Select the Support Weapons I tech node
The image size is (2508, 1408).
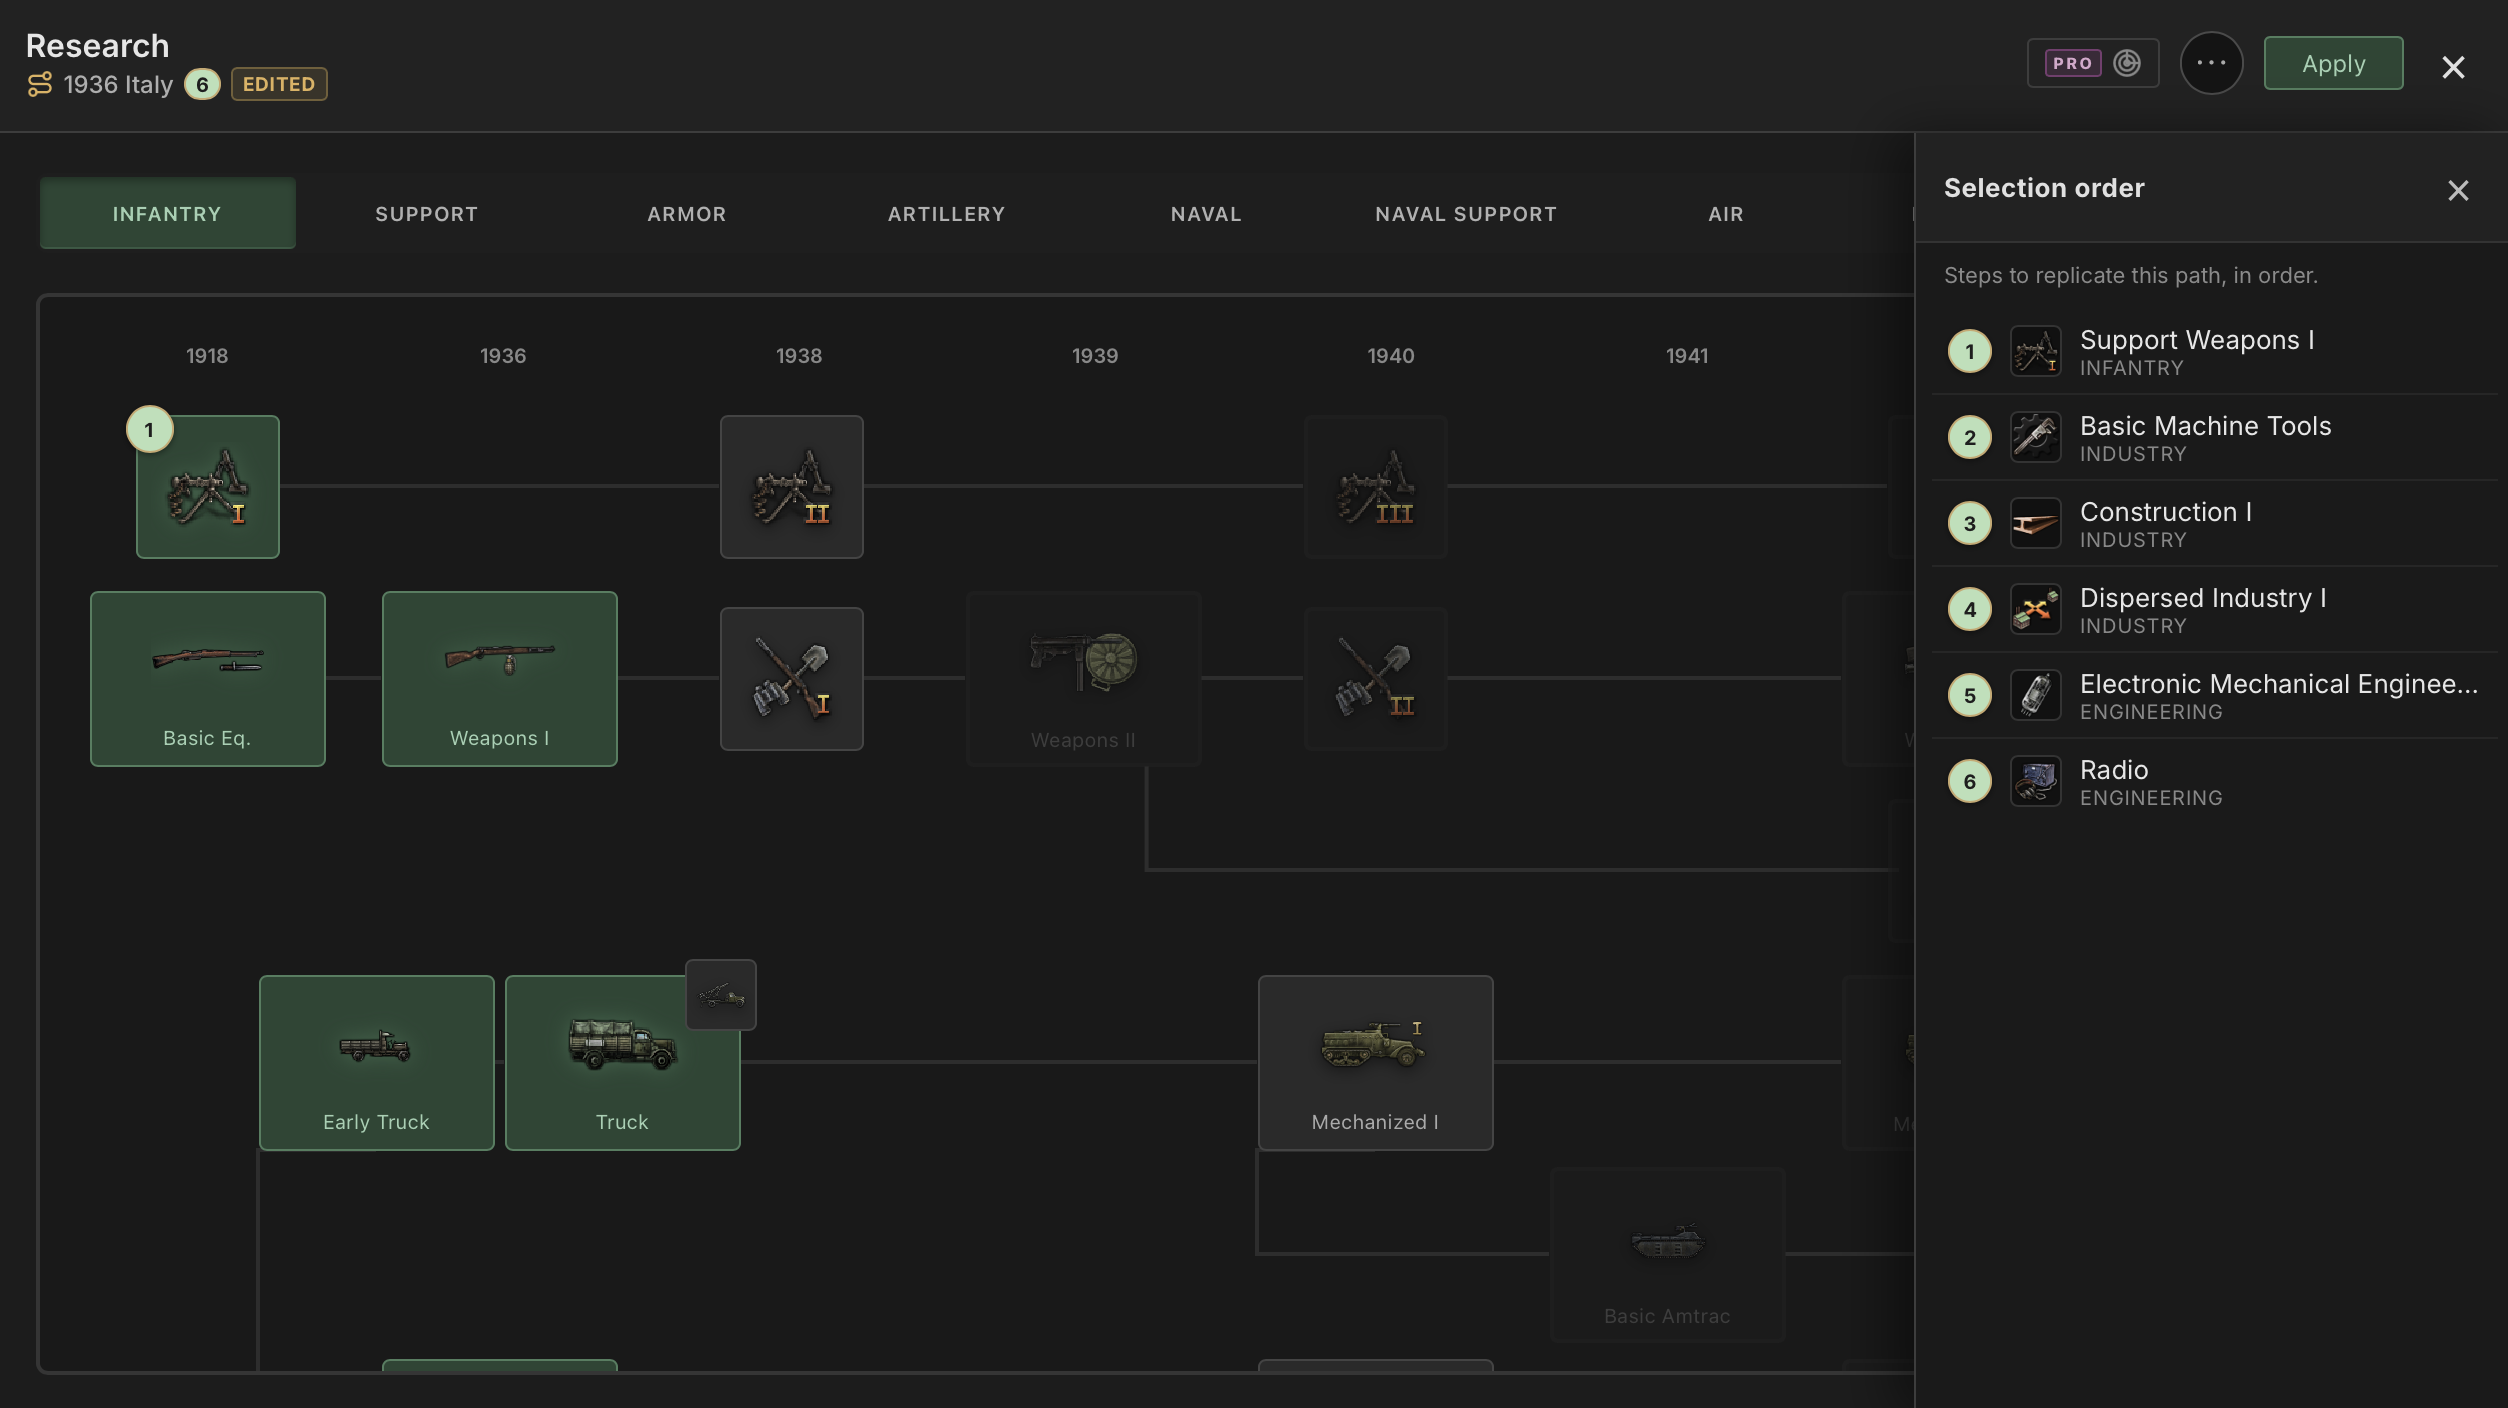point(208,487)
